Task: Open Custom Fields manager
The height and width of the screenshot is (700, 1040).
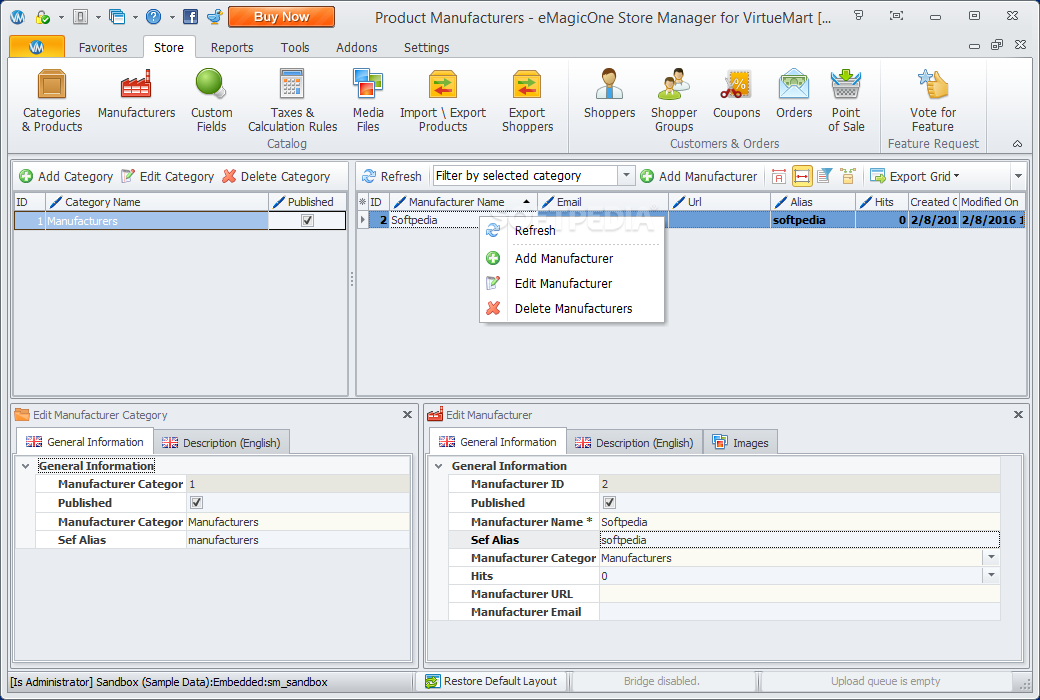Action: point(212,100)
